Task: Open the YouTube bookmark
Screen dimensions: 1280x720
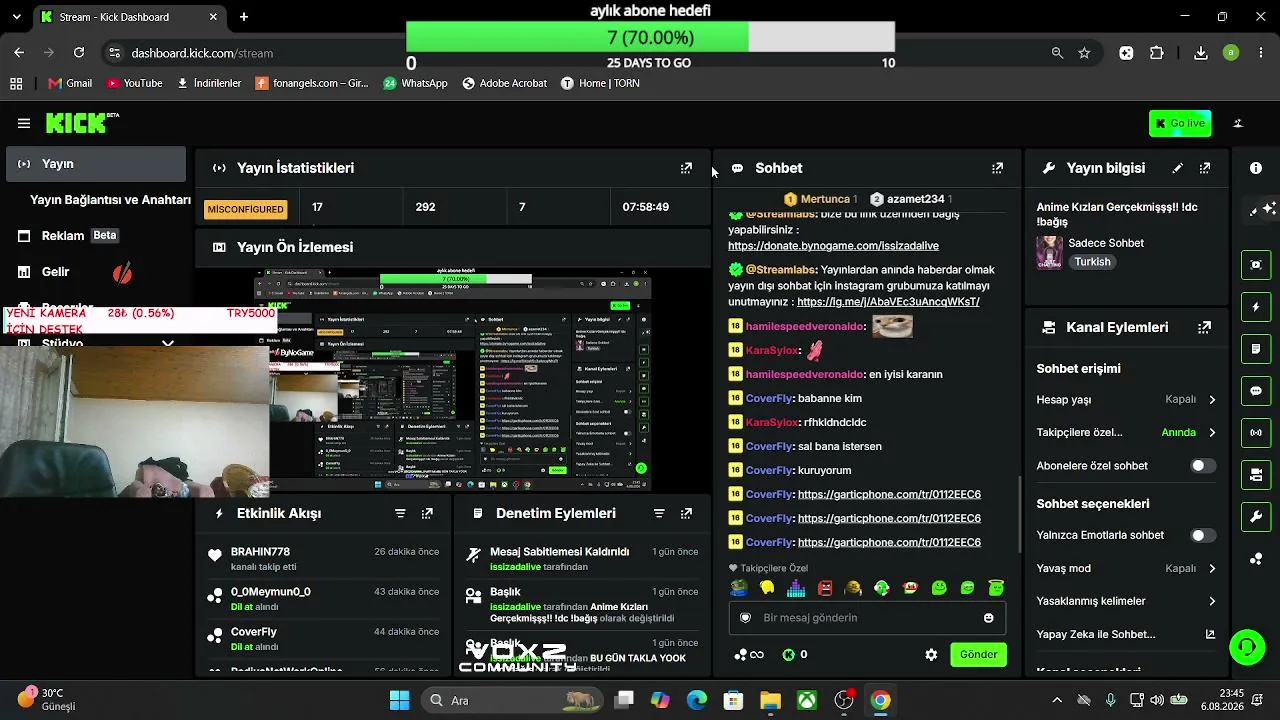Action: pyautogui.click(x=134, y=83)
